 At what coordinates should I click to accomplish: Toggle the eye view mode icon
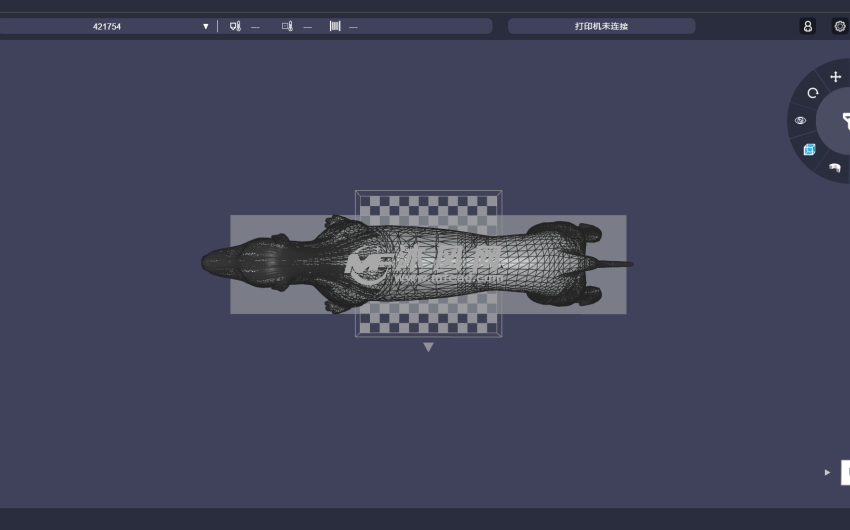(800, 120)
